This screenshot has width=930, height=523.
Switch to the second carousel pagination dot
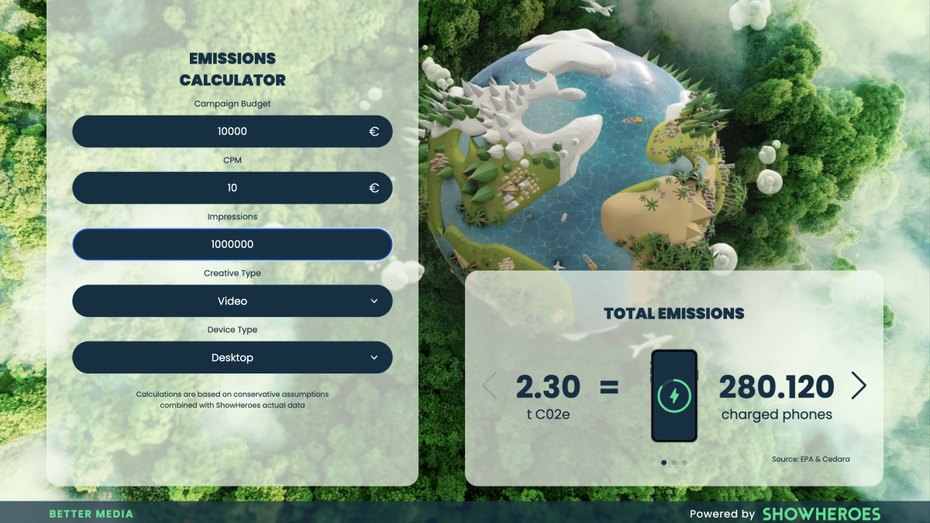(x=674, y=462)
